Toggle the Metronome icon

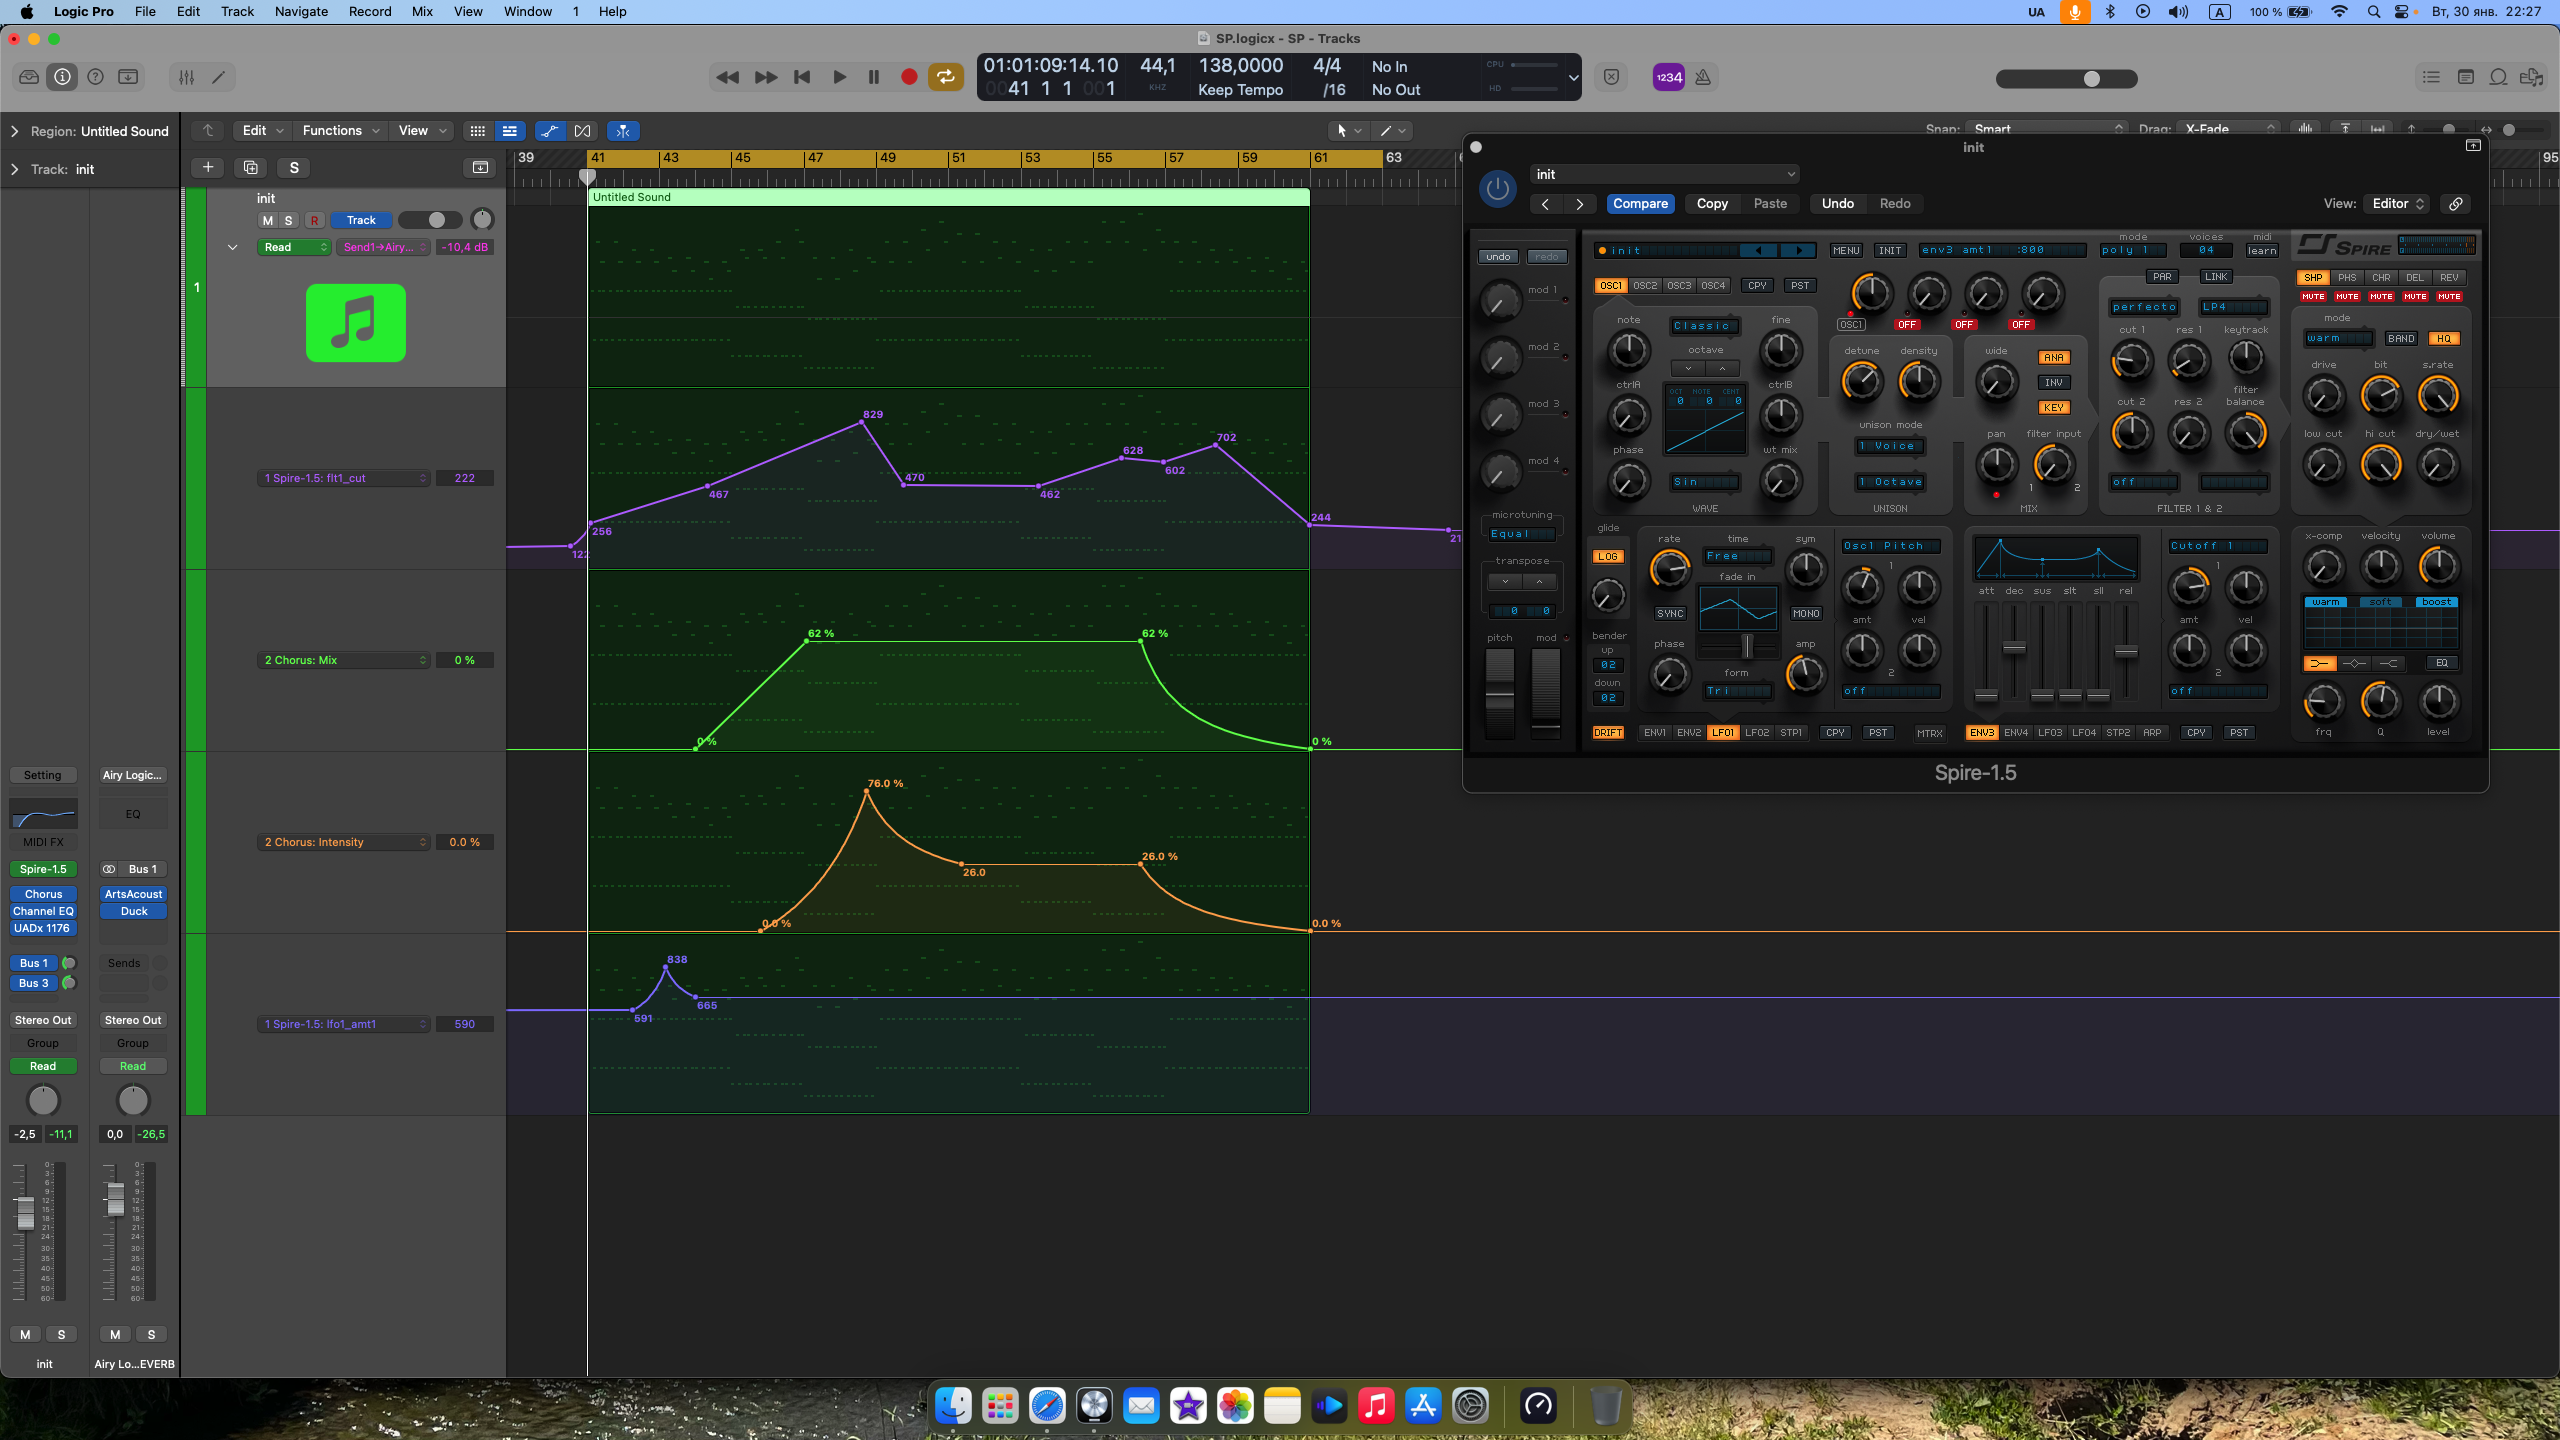(1703, 77)
